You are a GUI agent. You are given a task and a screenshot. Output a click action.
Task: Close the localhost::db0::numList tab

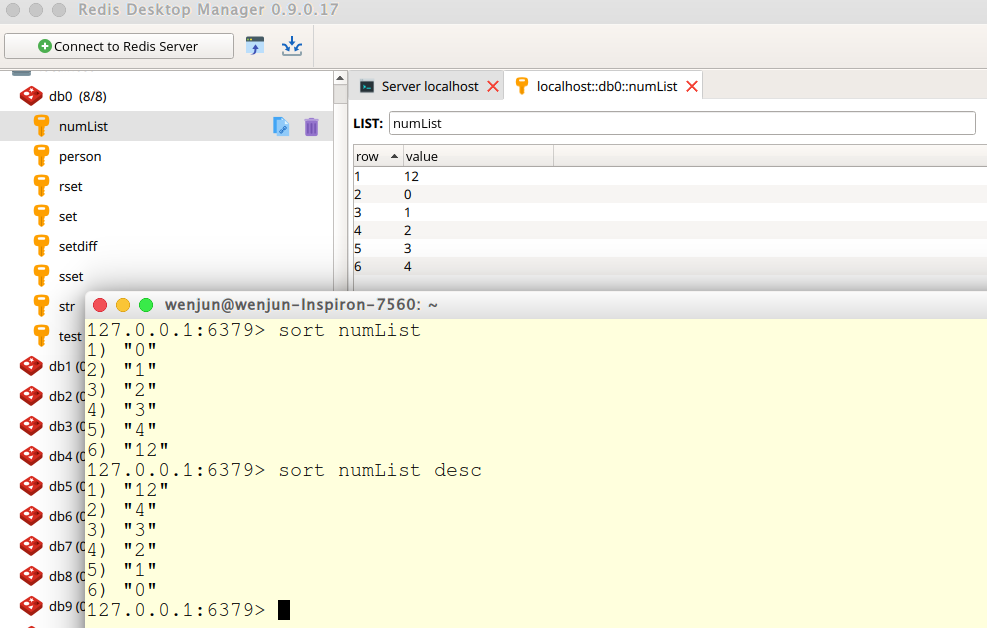(x=692, y=86)
